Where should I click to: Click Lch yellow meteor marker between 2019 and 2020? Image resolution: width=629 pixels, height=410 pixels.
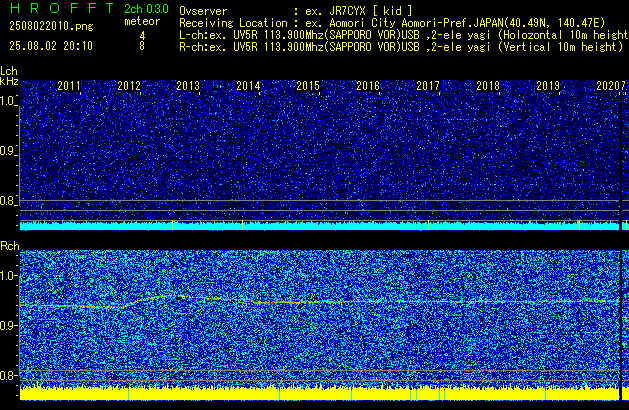pyautogui.click(x=579, y=225)
